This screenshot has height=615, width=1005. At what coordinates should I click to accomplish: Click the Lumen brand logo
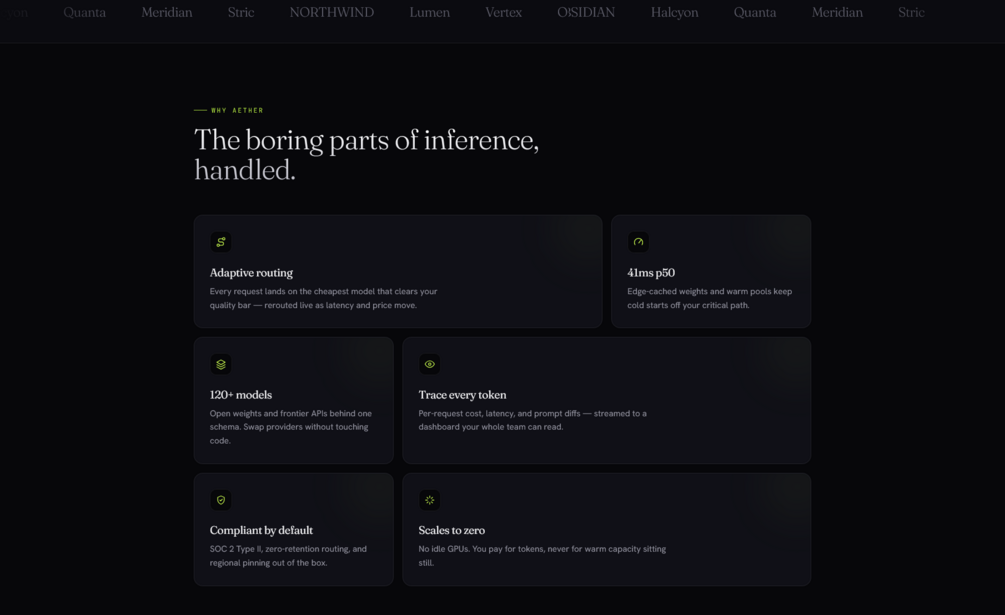pos(429,12)
